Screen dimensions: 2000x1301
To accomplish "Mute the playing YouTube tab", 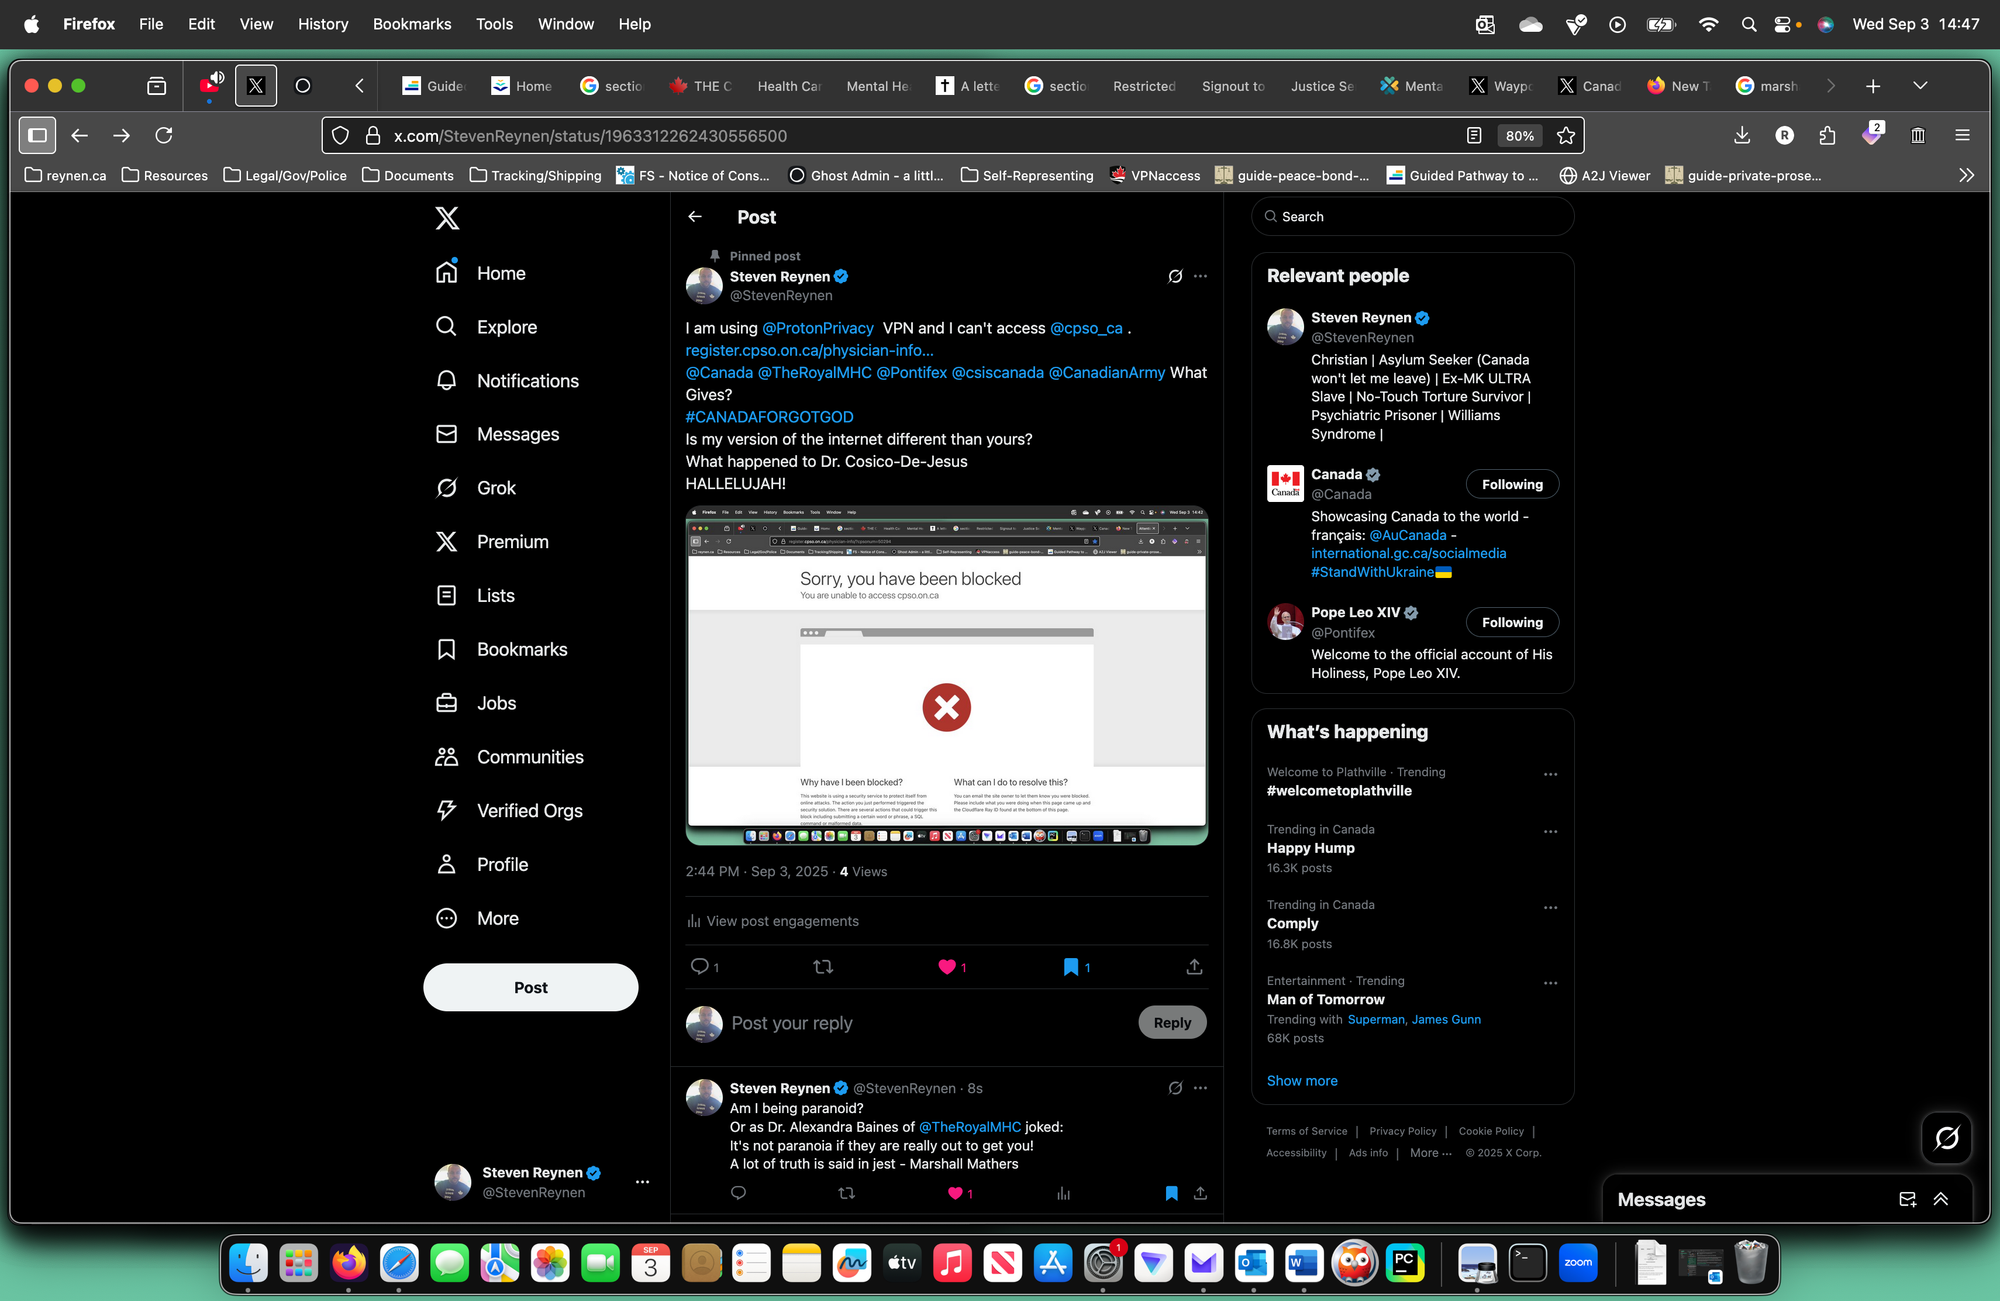I will click(217, 77).
